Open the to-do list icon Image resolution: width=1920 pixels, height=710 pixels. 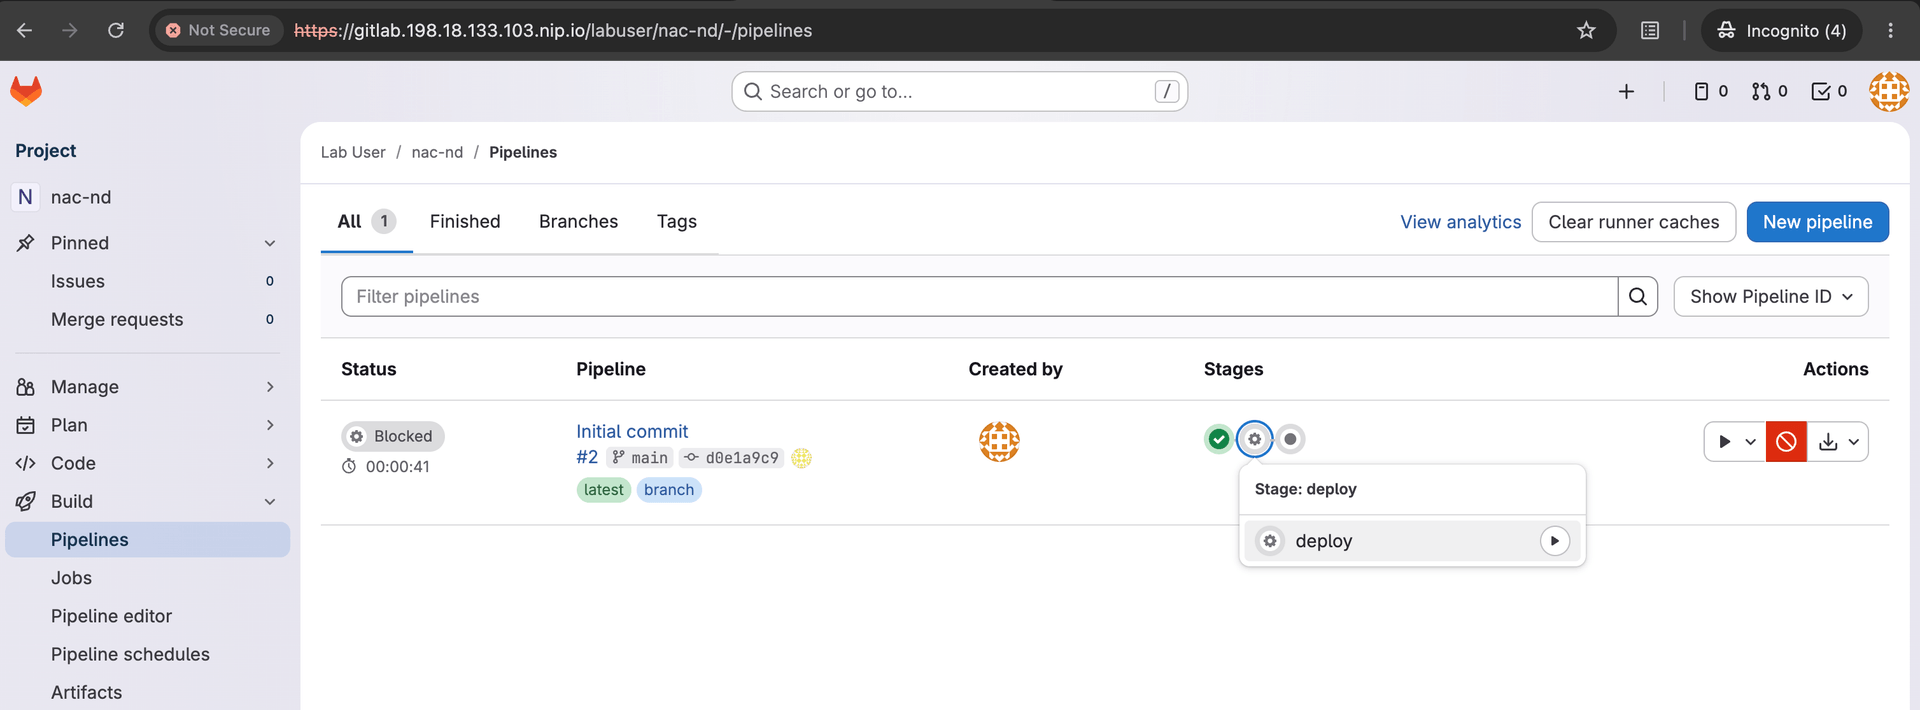1829,92
